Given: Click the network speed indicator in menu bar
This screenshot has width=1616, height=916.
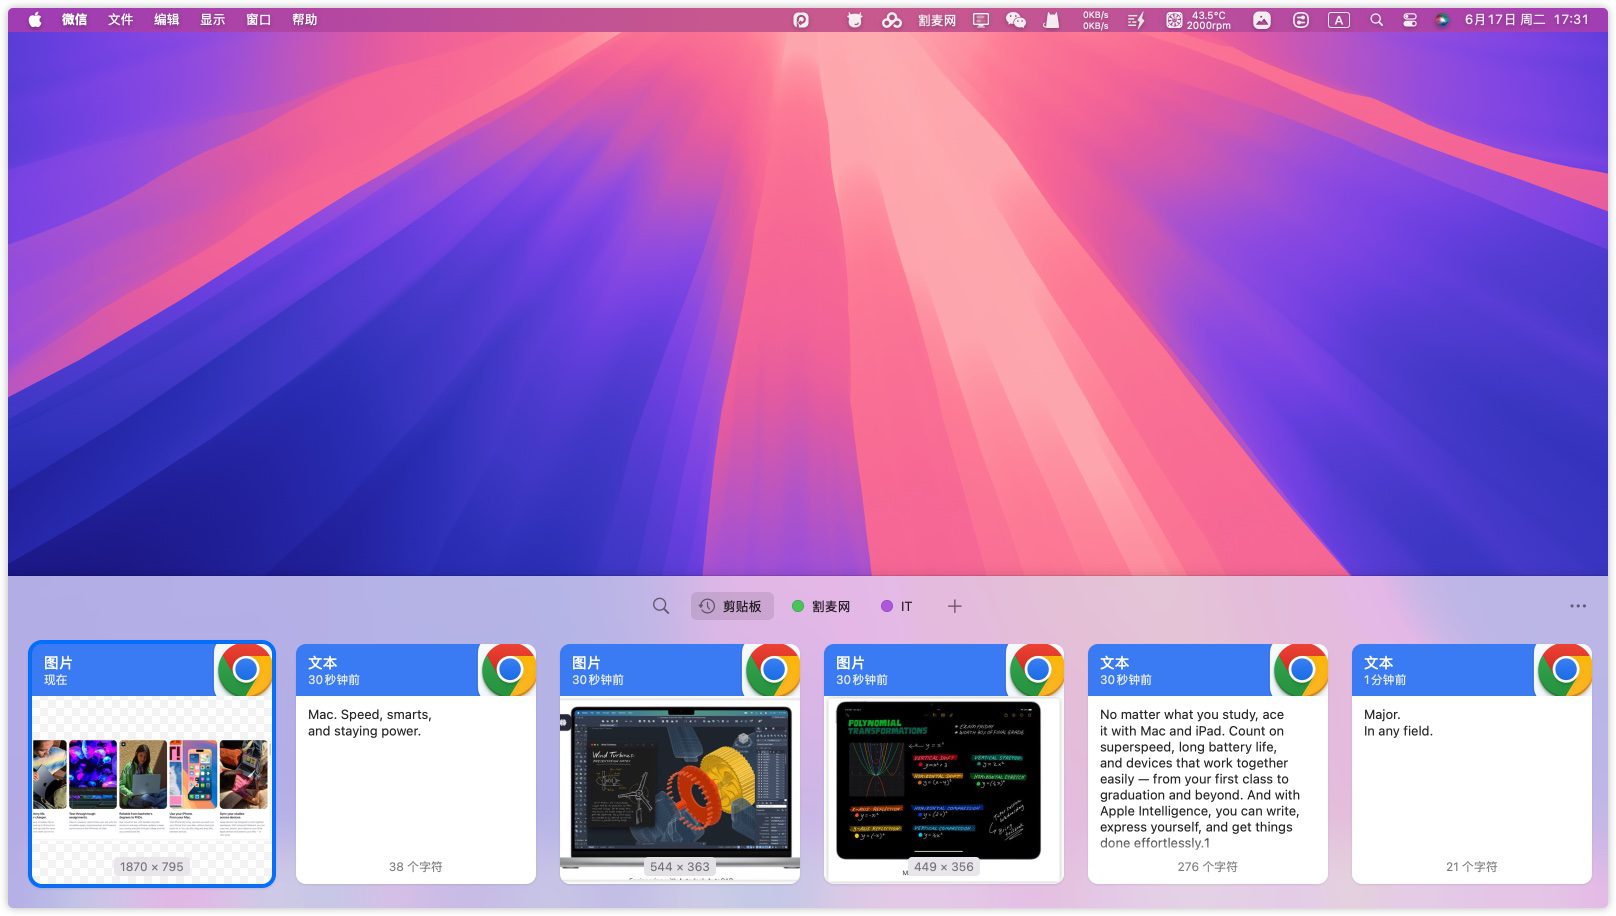Looking at the screenshot, I should 1095,20.
